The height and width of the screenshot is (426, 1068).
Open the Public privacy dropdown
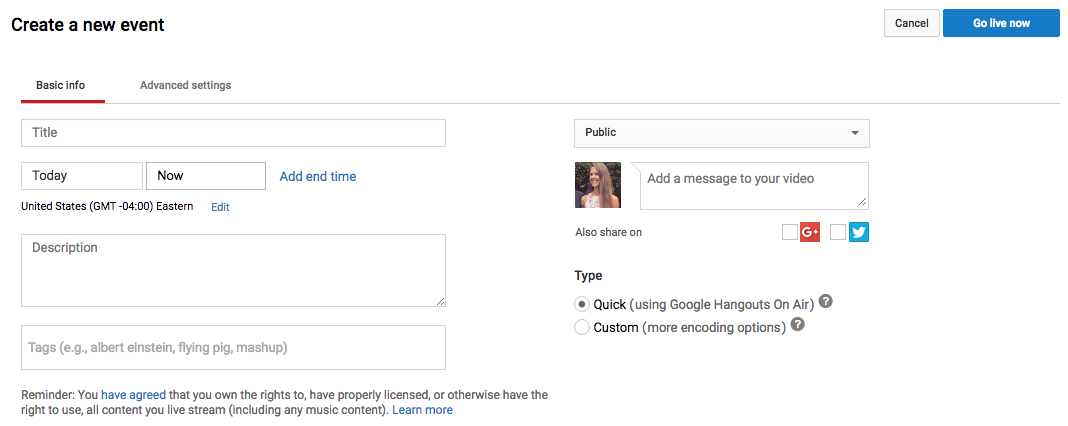721,133
